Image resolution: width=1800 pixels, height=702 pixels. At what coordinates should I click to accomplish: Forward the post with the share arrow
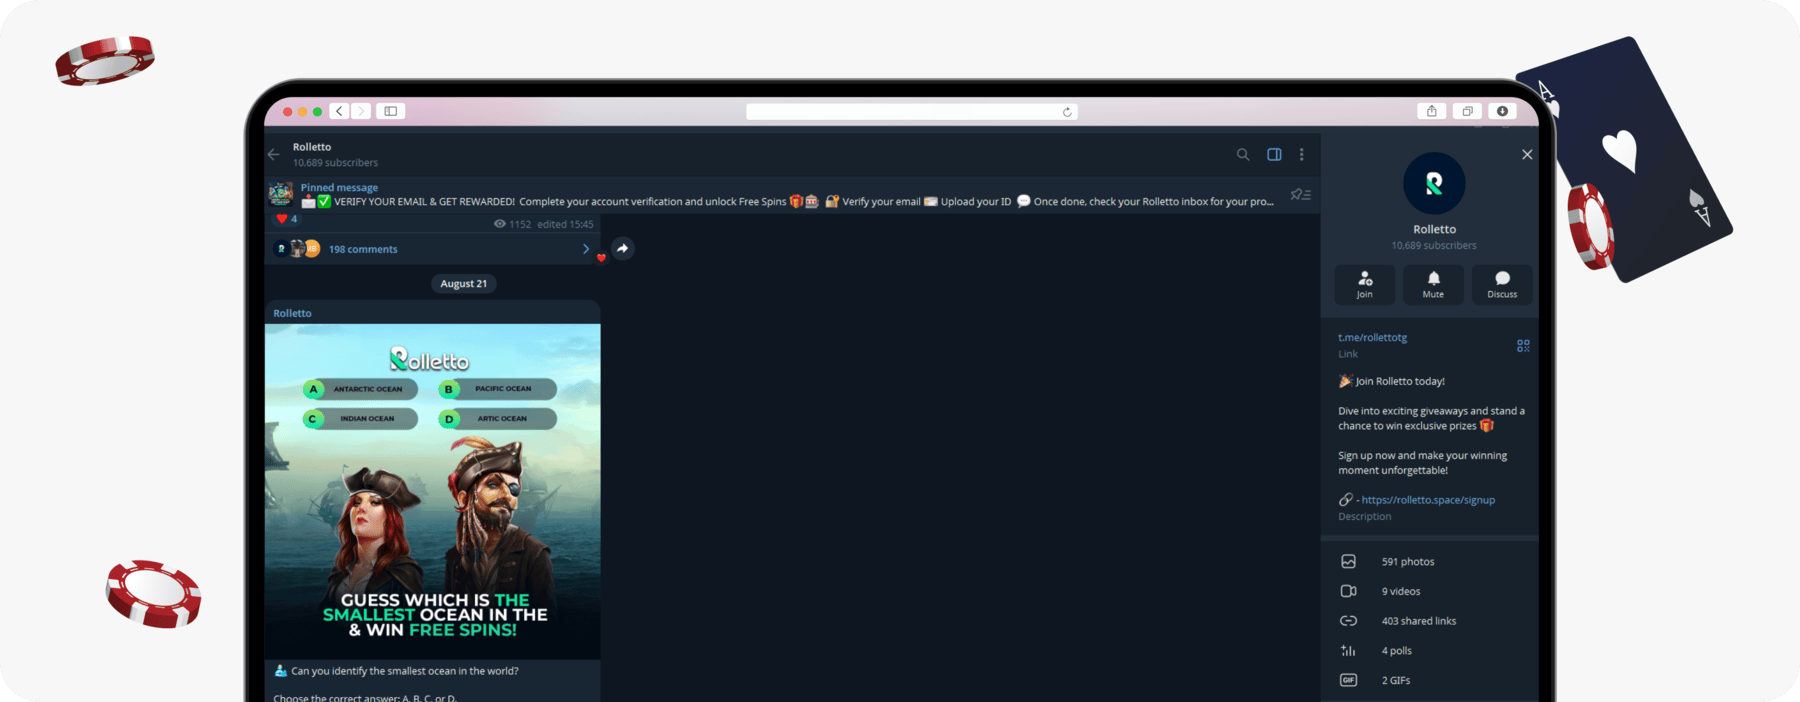point(622,249)
